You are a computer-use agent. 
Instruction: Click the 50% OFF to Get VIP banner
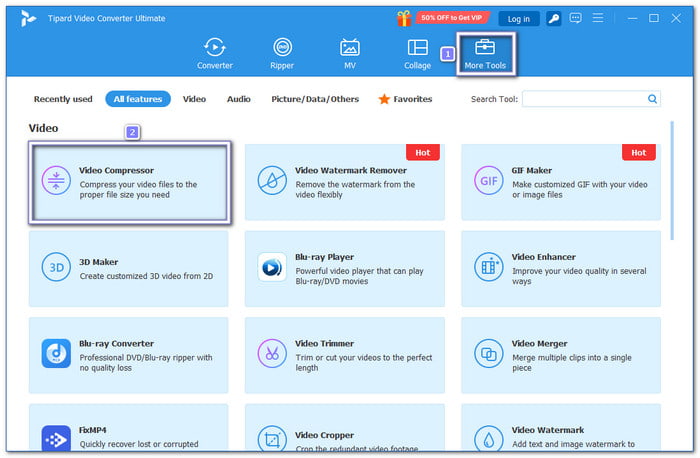coord(451,18)
